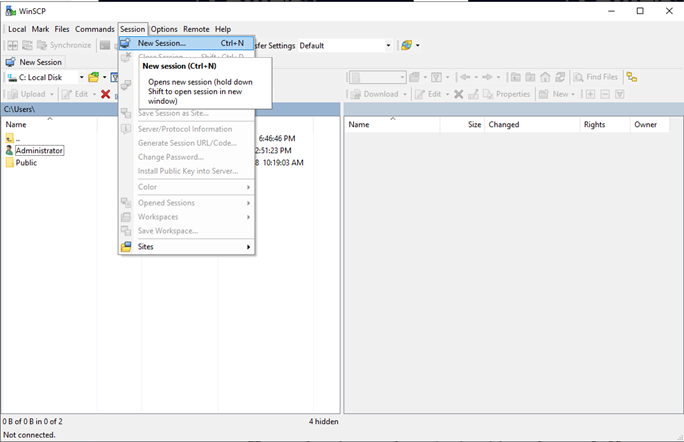This screenshot has height=442, width=684.
Task: Click the Synchronize Browsing toolbar icon
Action: 27,45
